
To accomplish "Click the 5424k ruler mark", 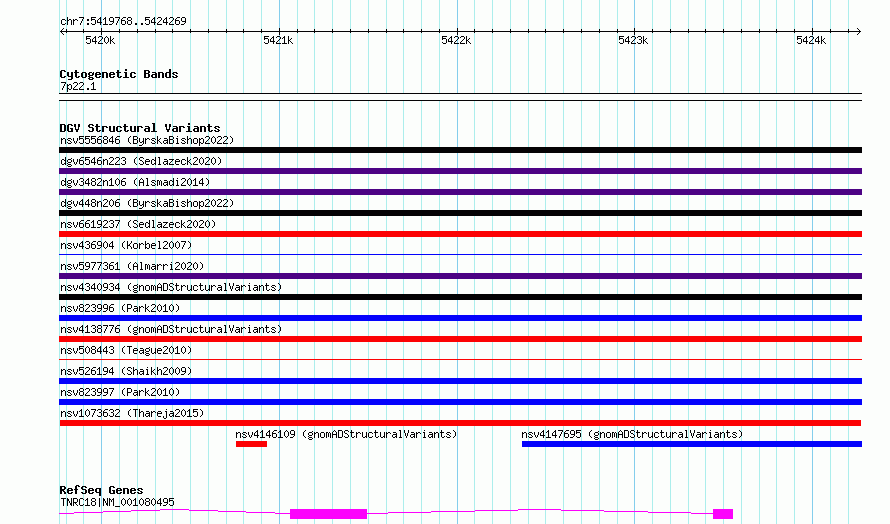I will coord(811,40).
